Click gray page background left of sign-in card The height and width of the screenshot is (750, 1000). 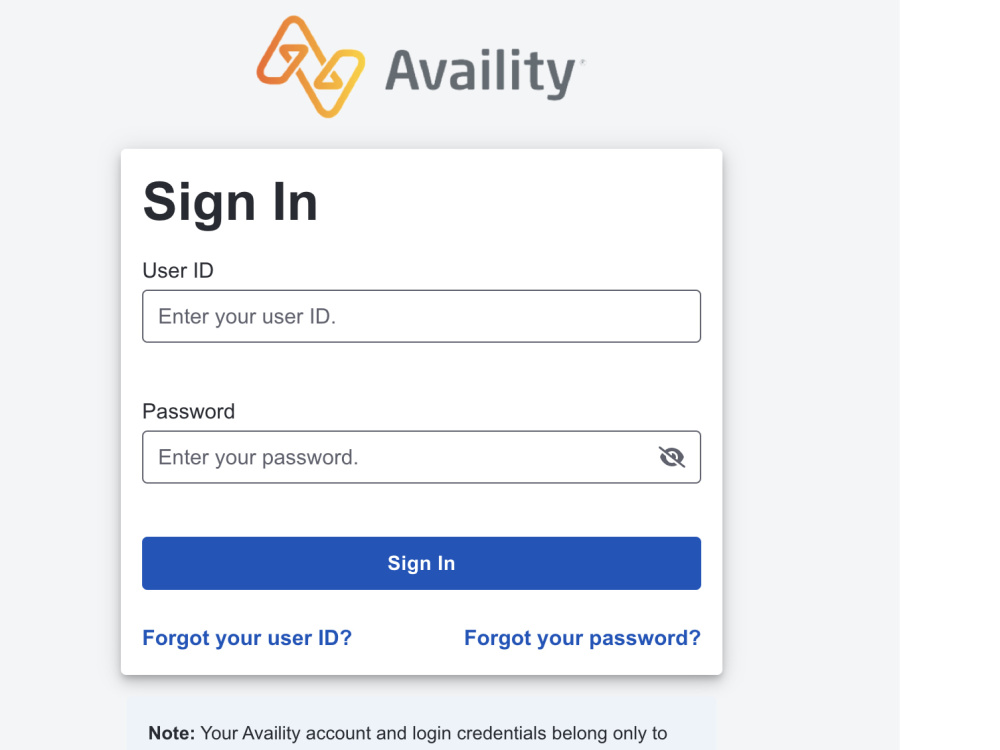(61, 408)
